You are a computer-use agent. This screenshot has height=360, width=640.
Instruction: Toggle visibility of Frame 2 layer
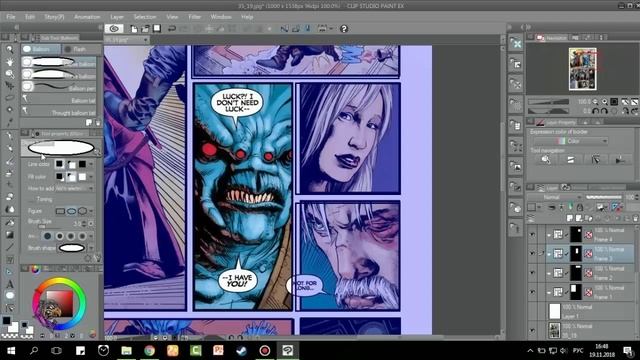[532, 273]
